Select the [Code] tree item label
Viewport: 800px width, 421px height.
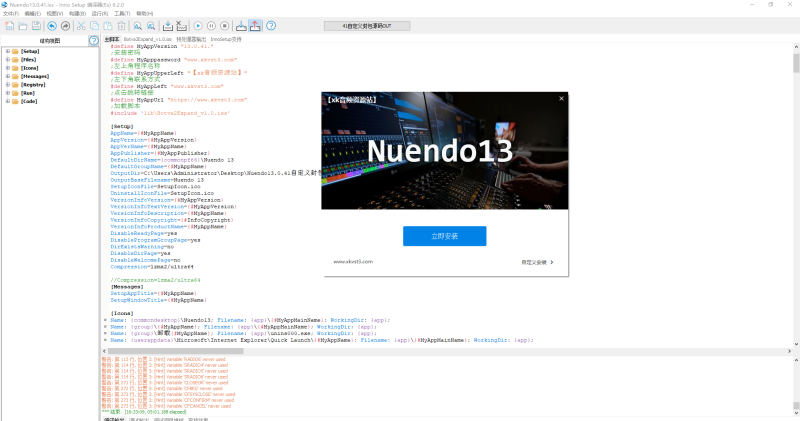pos(29,102)
